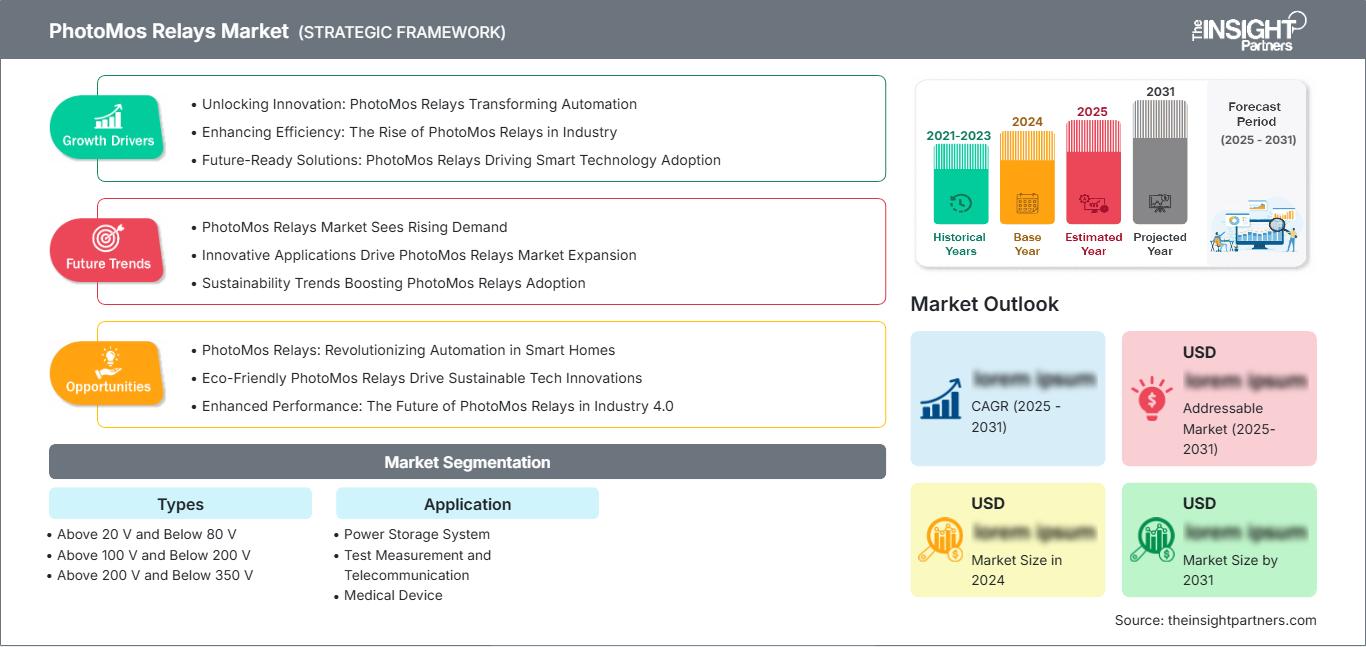The height and width of the screenshot is (647, 1366).
Task: Click the Historical Years clock icon
Action: (960, 203)
